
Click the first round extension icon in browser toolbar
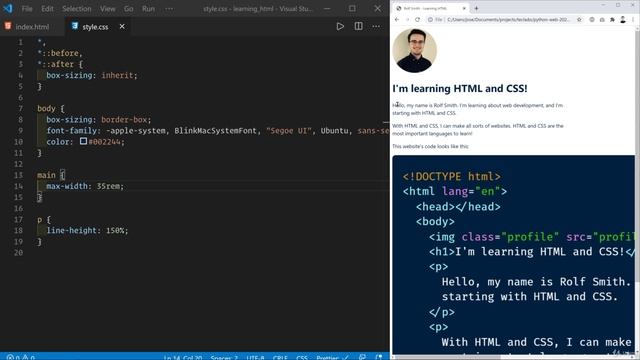pos(592,20)
